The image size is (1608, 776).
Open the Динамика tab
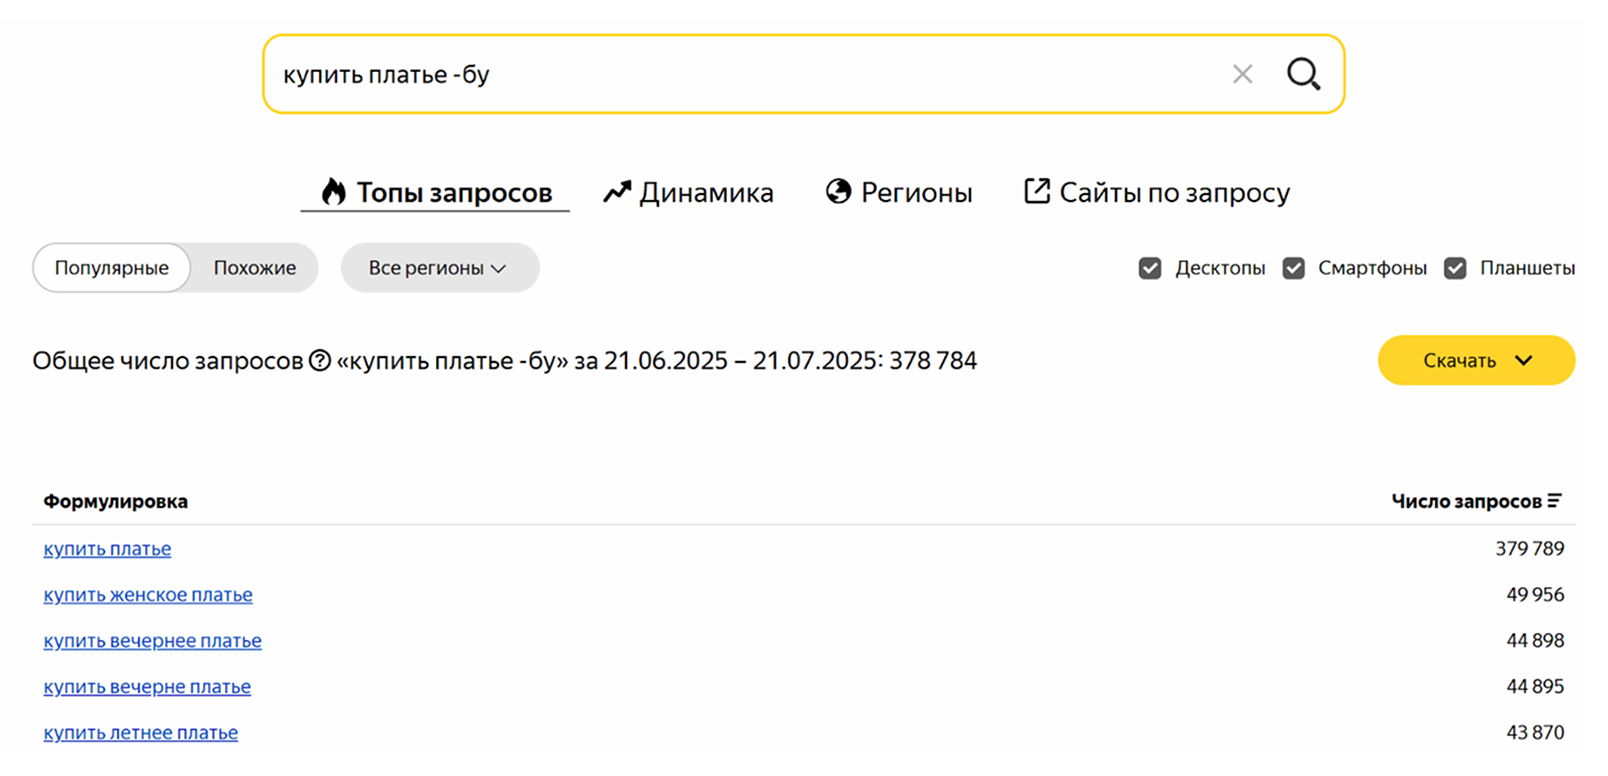688,192
